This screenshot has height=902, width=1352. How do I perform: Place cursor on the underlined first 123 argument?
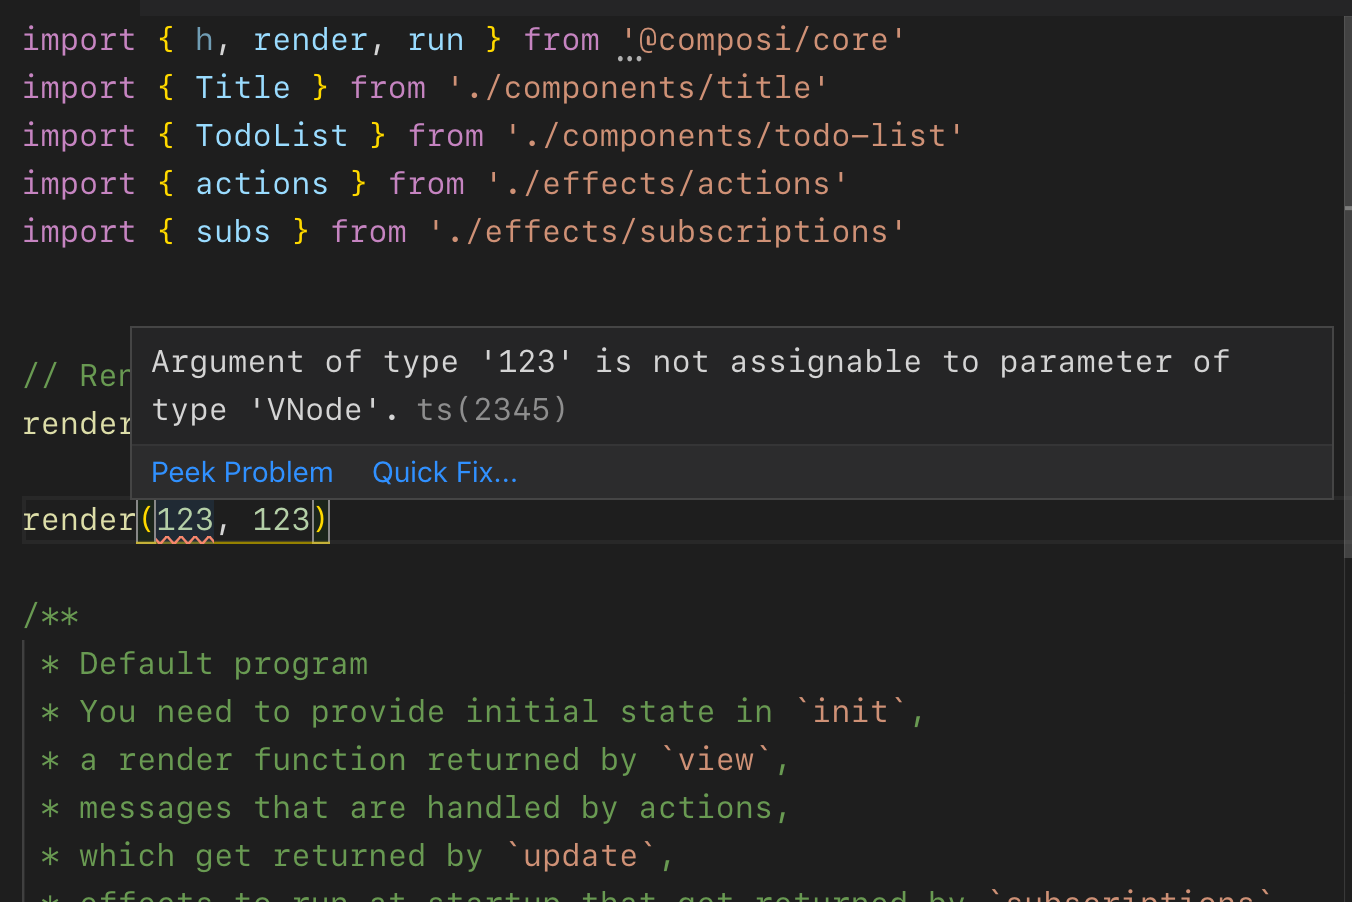point(185,520)
